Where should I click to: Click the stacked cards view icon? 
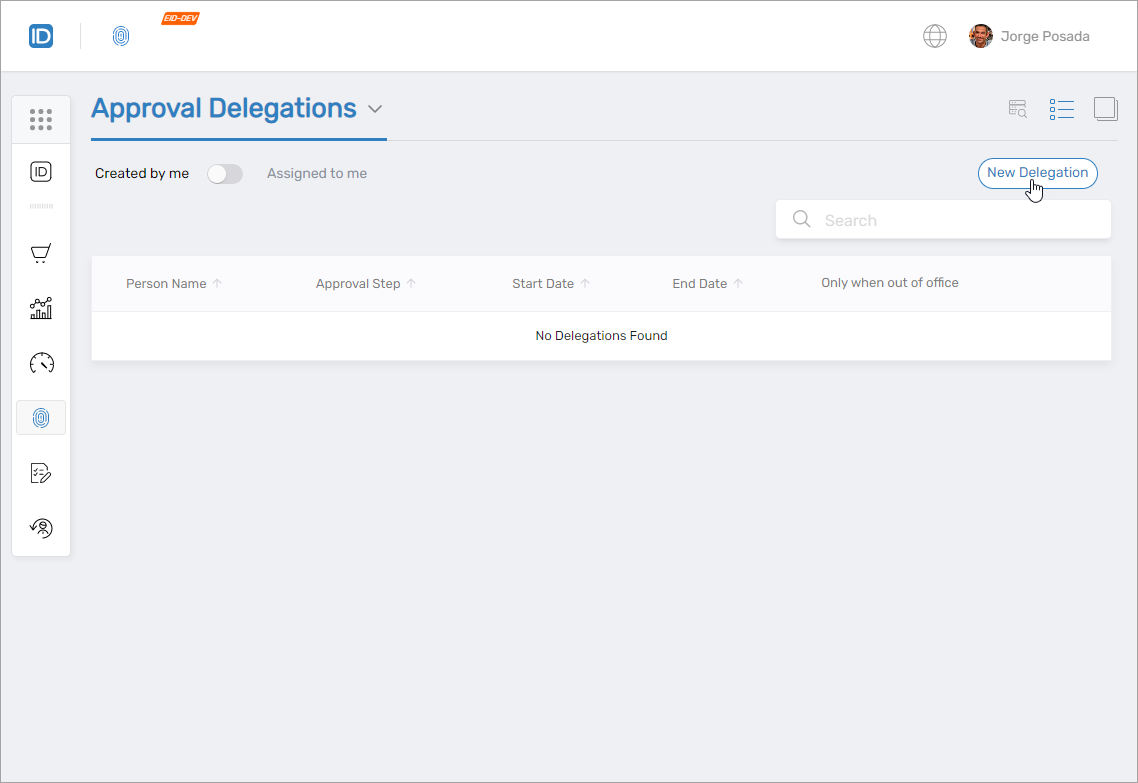point(1105,109)
